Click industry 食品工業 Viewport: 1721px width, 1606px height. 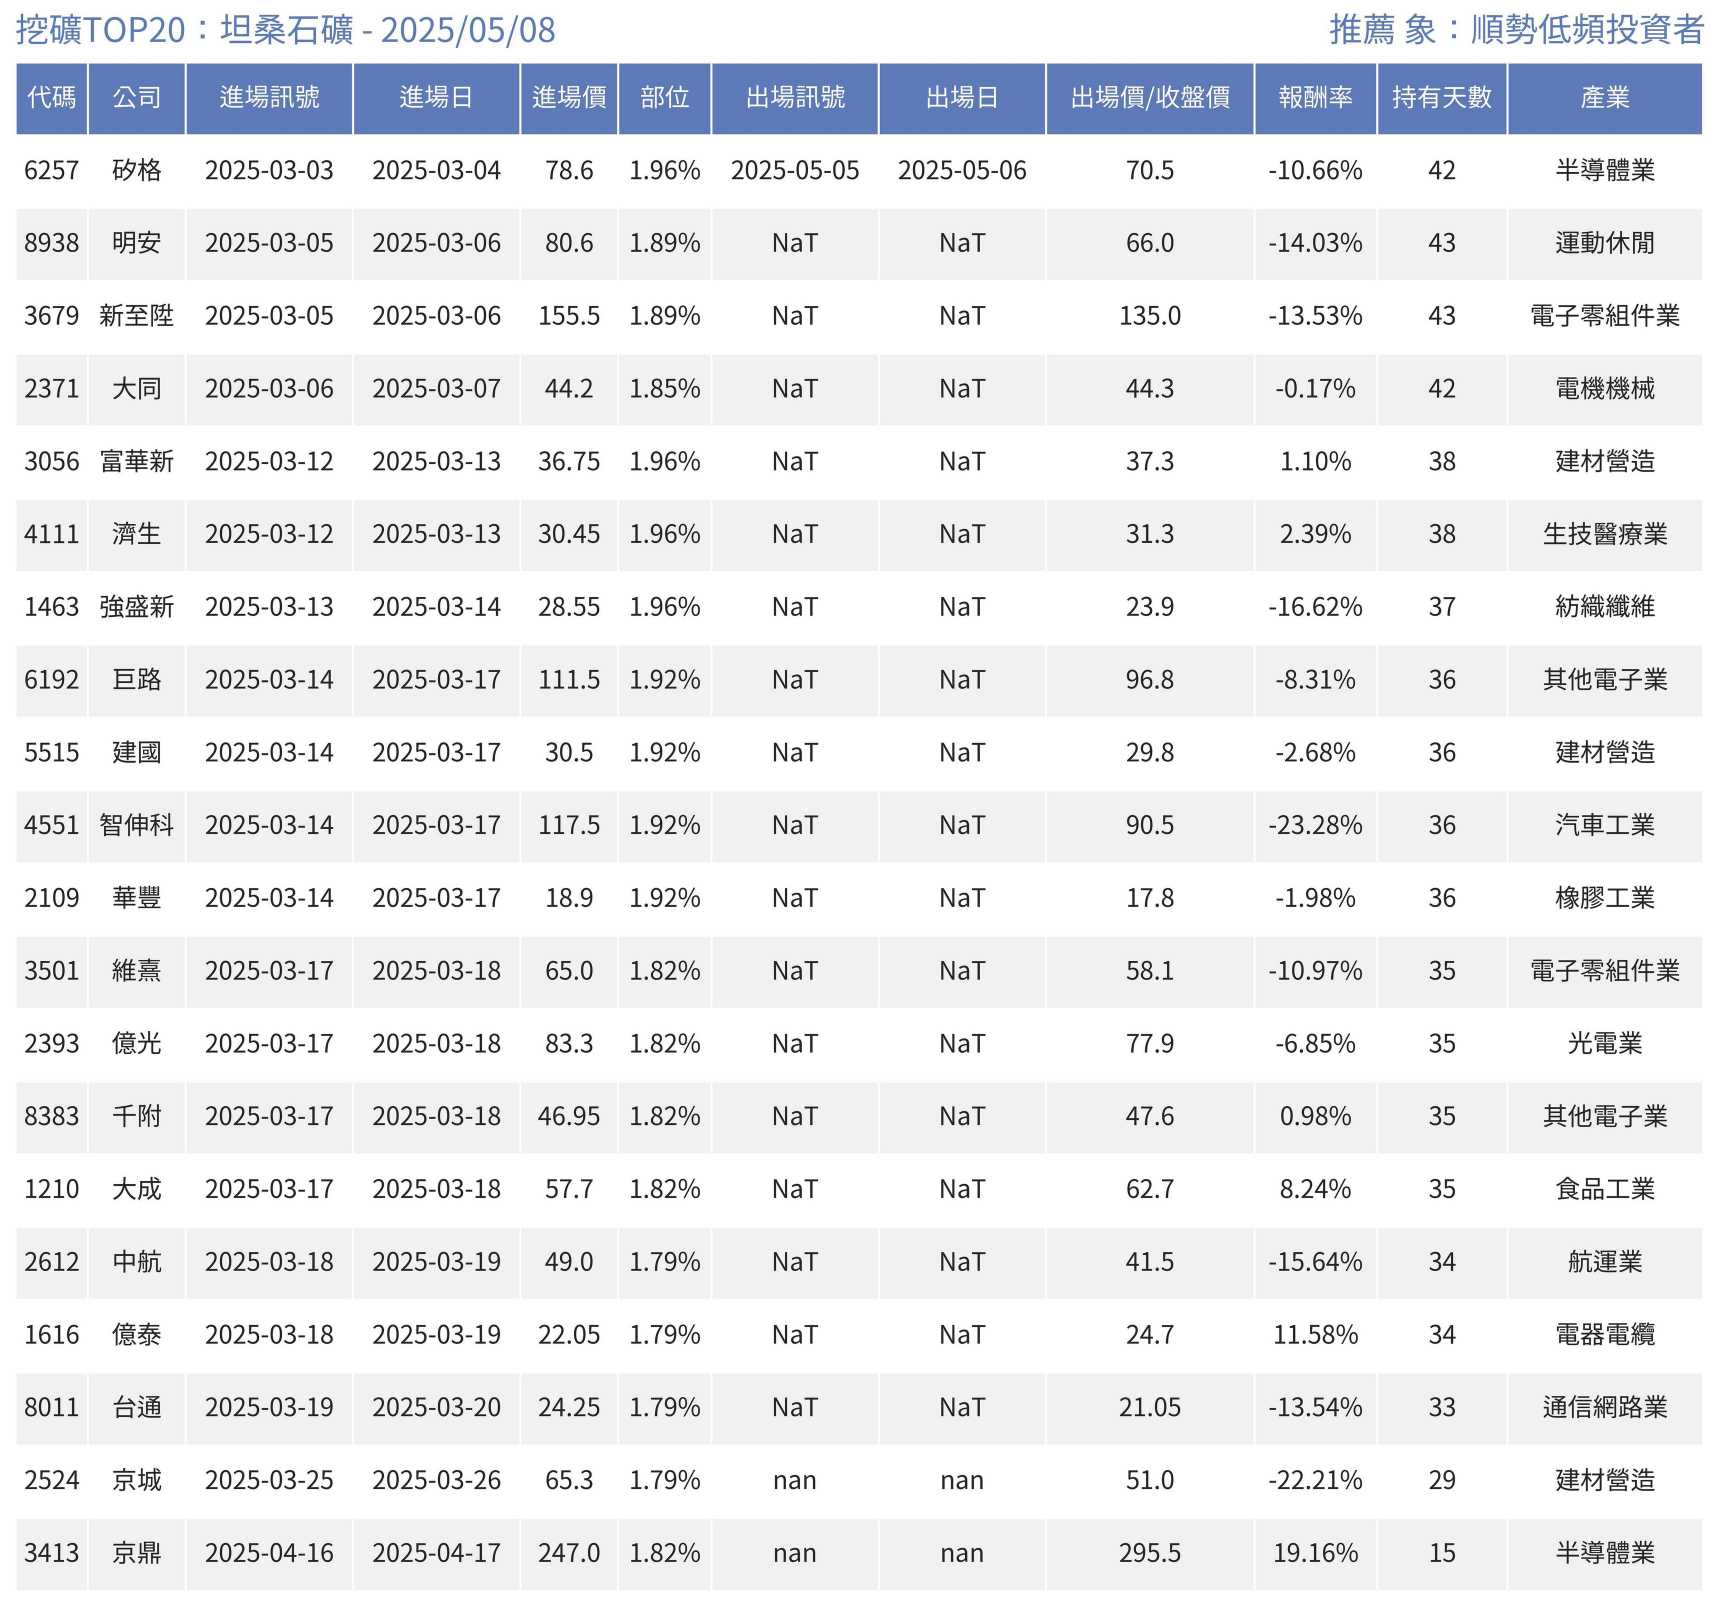pos(1605,1189)
